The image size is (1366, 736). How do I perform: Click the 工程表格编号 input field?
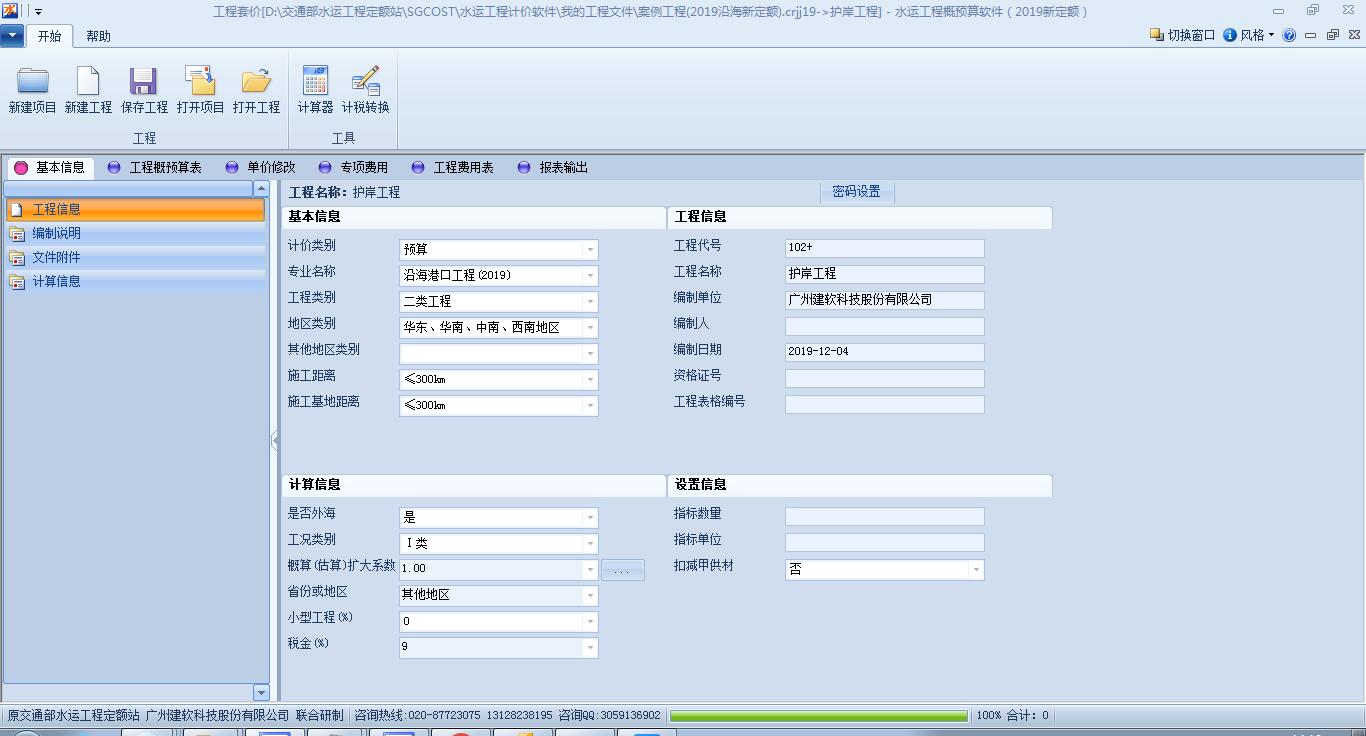coord(885,404)
